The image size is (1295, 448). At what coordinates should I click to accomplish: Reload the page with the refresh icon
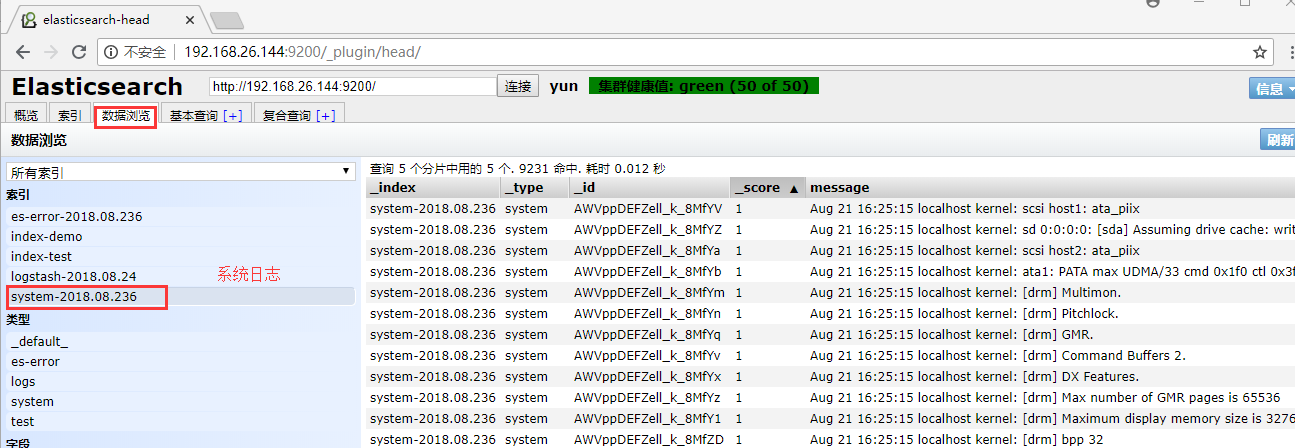coord(78,52)
